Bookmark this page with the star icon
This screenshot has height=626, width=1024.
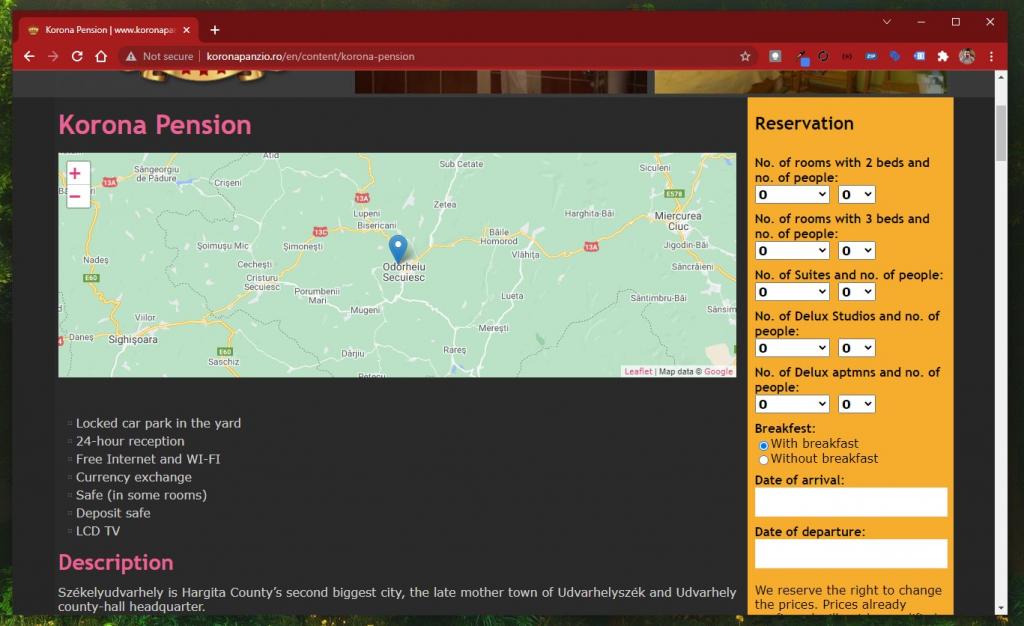pyautogui.click(x=745, y=57)
